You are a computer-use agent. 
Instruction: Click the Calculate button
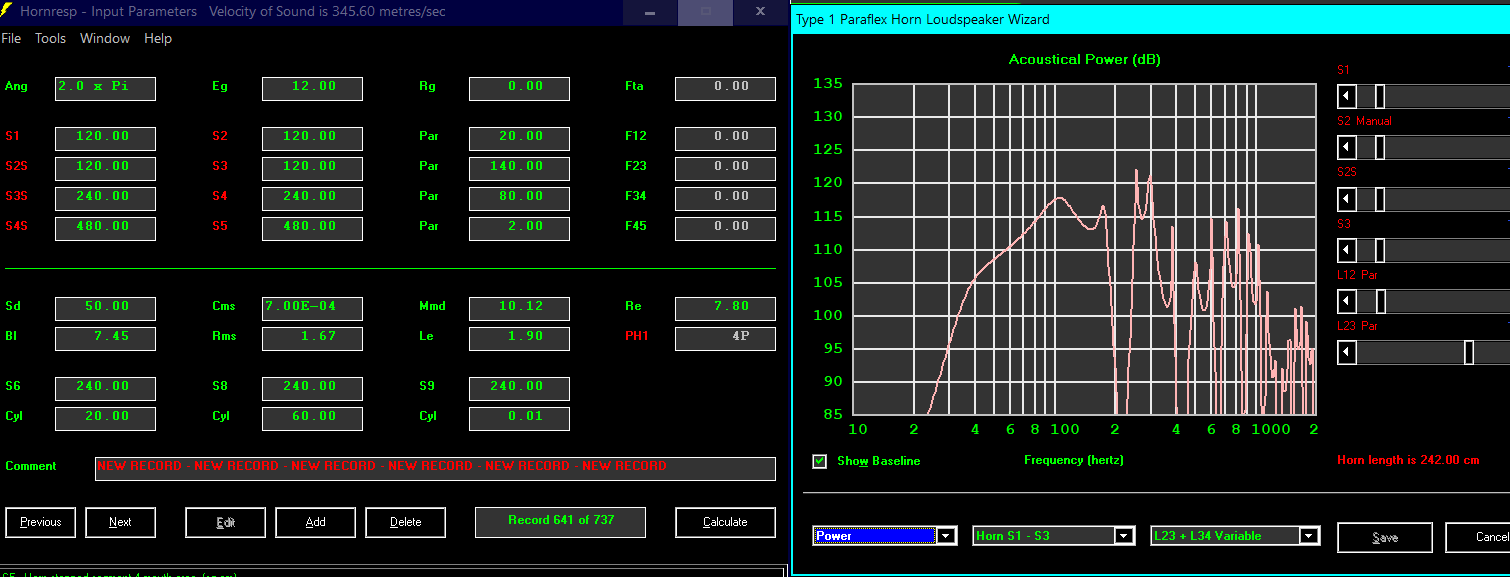[x=725, y=522]
